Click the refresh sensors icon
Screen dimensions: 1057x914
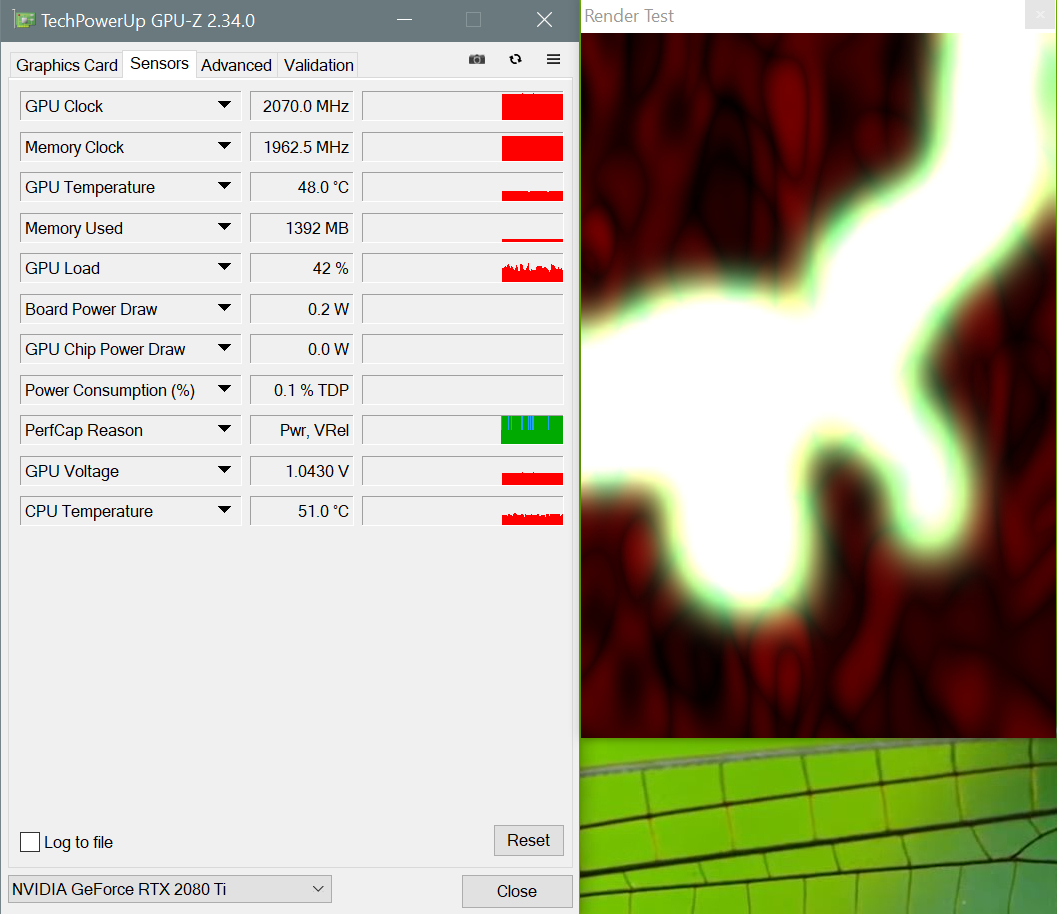point(515,59)
